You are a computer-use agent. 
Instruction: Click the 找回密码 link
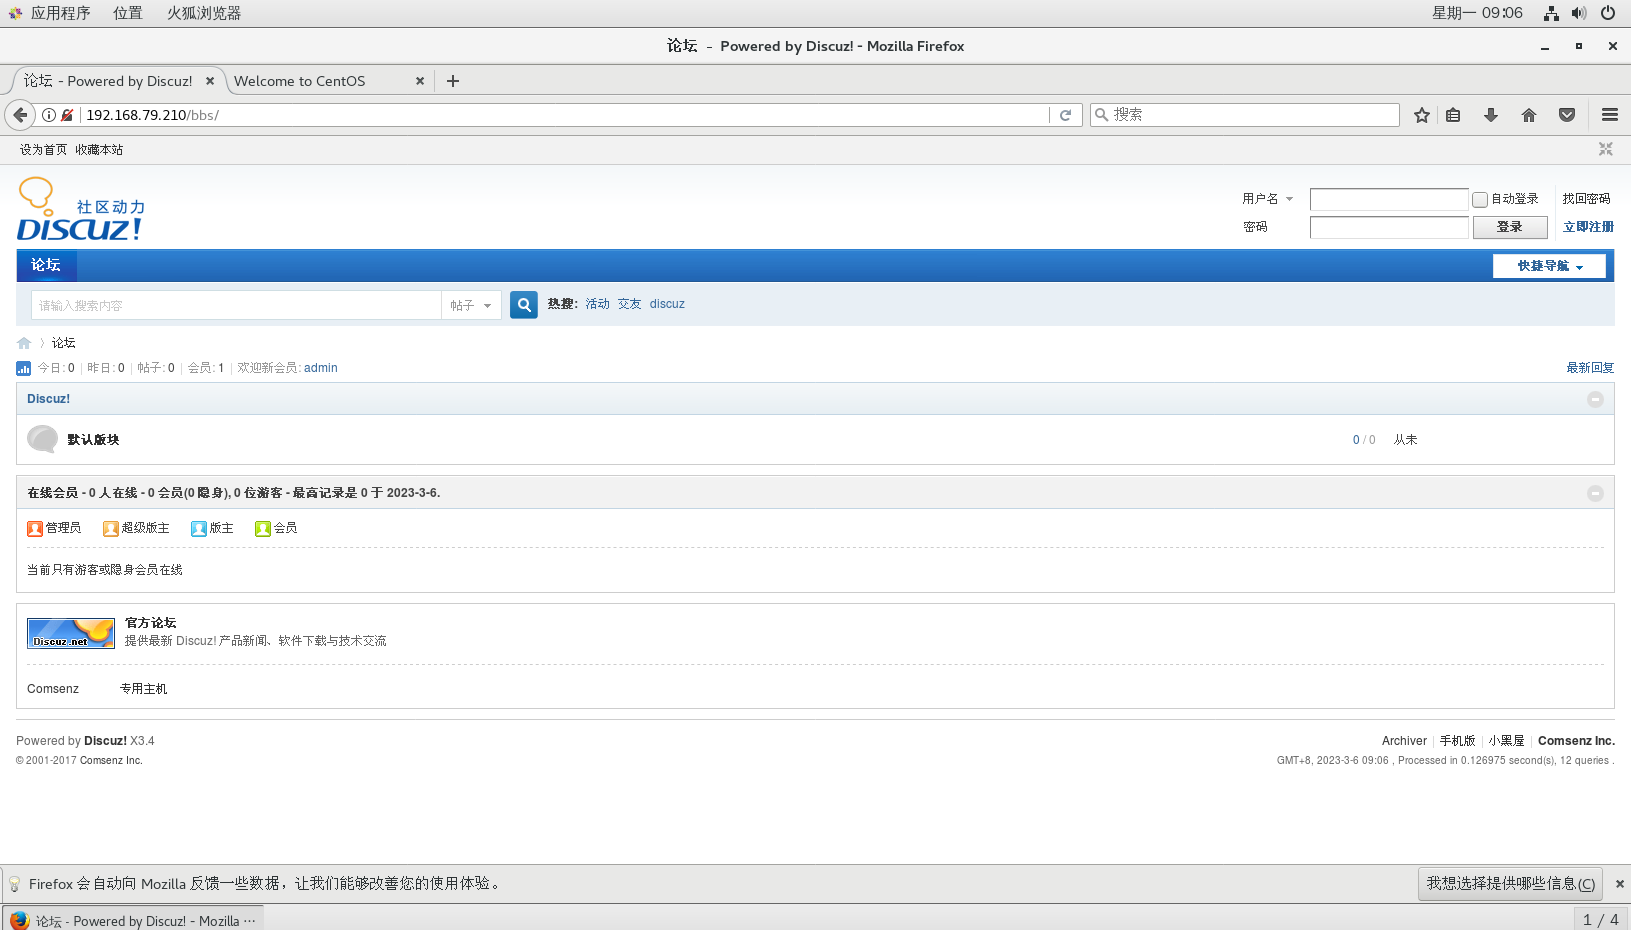(x=1586, y=199)
